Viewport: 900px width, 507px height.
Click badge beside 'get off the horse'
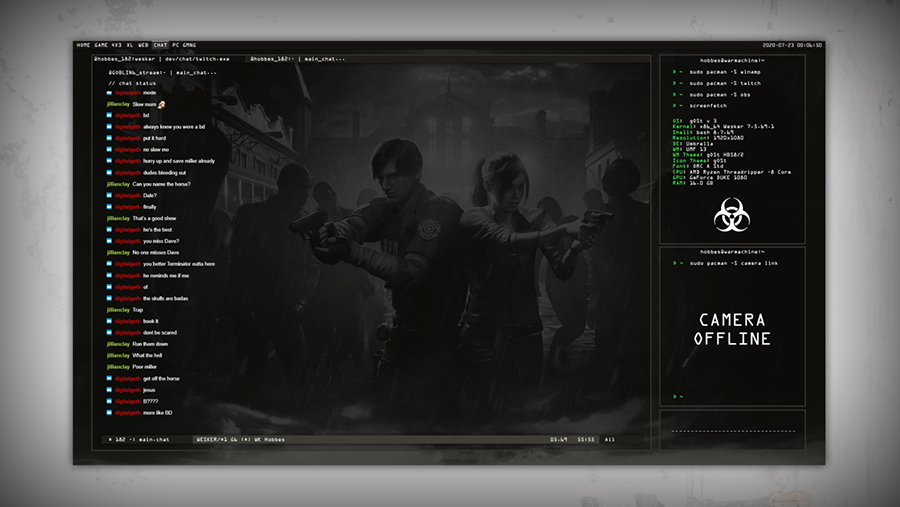109,378
